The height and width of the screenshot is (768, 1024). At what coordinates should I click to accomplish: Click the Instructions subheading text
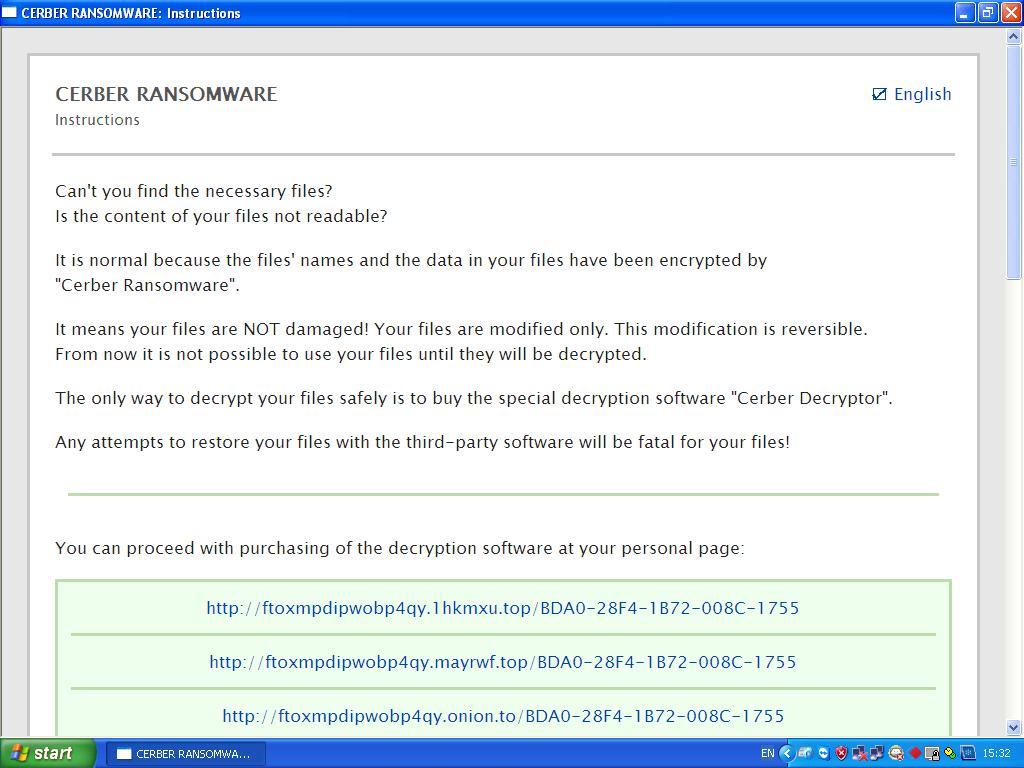click(97, 120)
